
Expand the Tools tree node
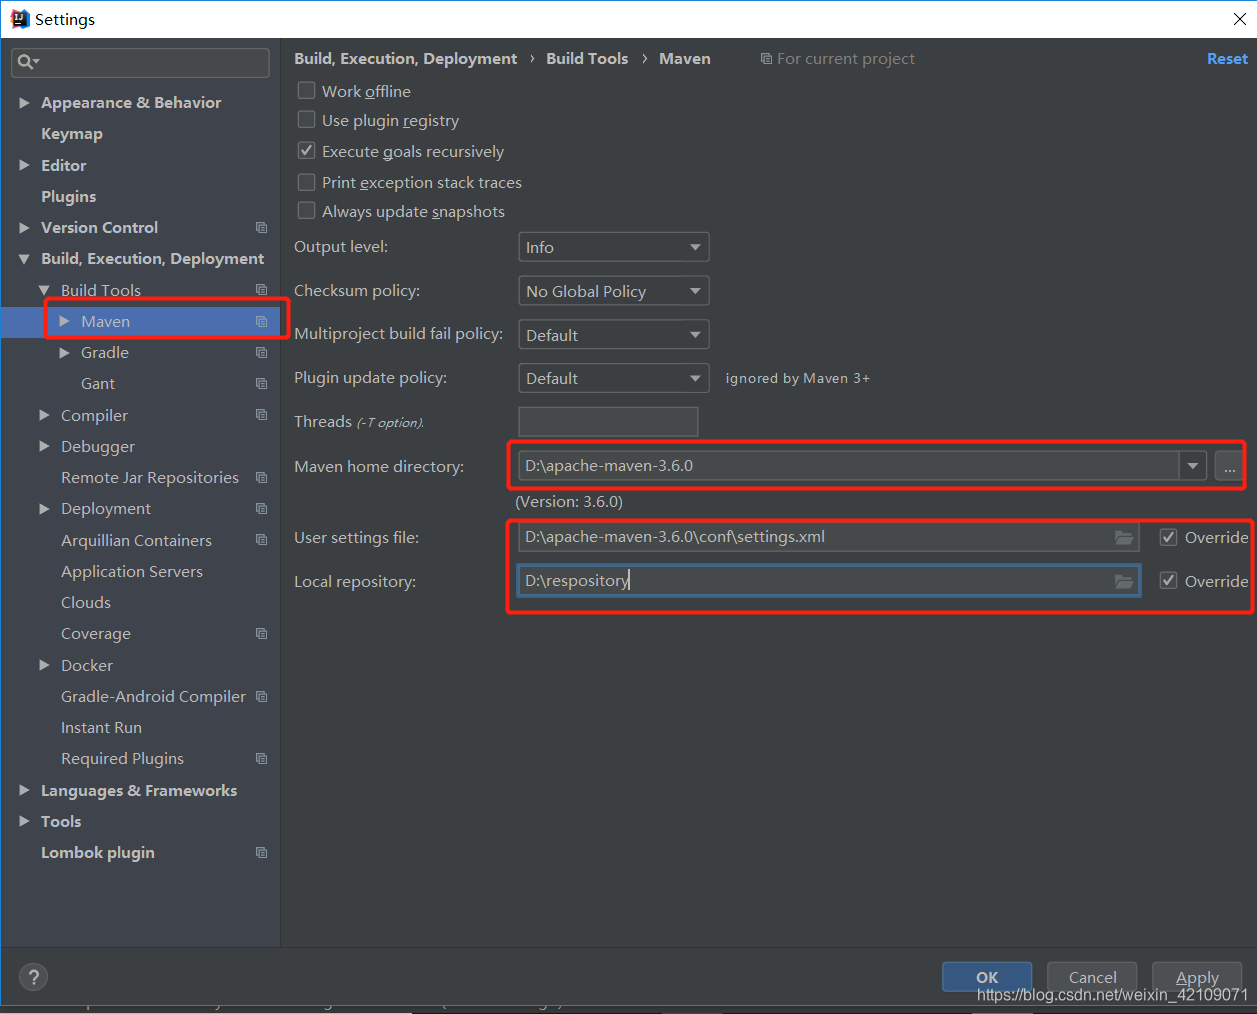click(x=24, y=821)
